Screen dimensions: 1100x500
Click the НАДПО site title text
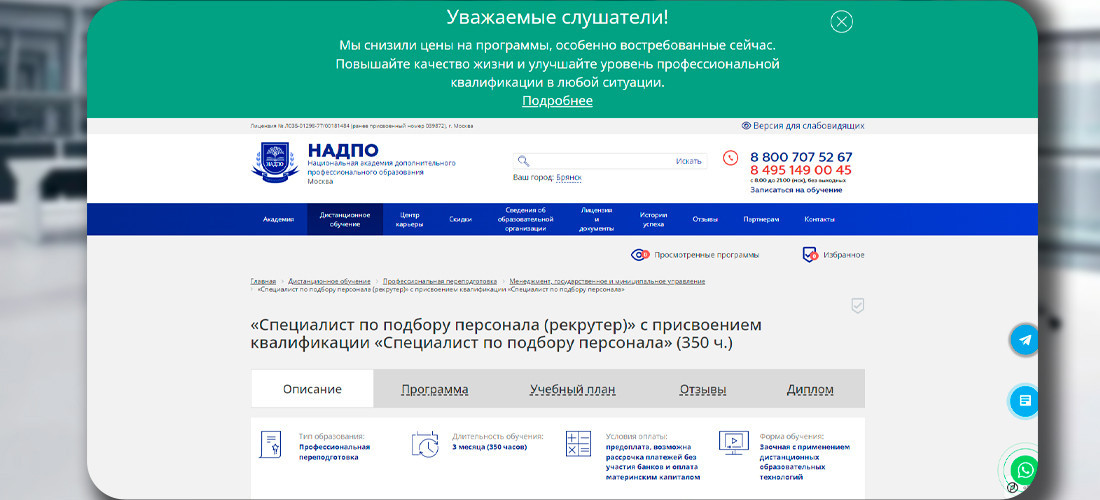tap(342, 150)
